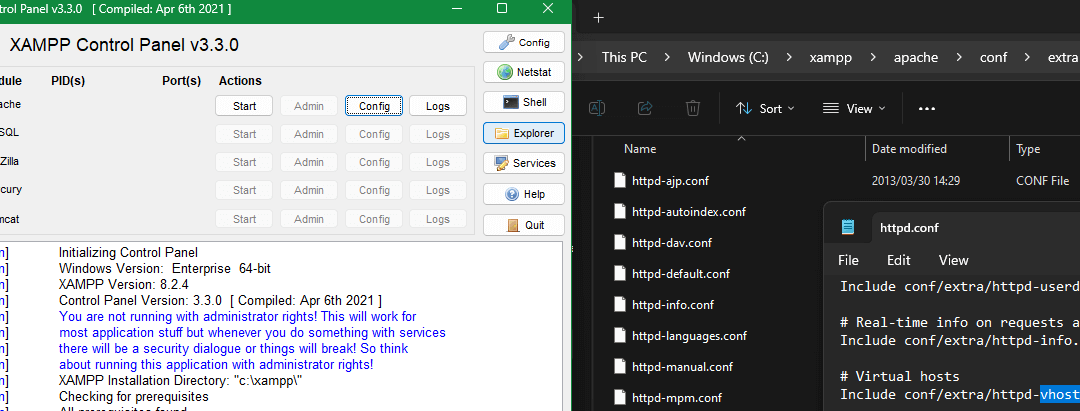Select httpd-dav.conf file
This screenshot has width=1080, height=411.
click(x=672, y=243)
